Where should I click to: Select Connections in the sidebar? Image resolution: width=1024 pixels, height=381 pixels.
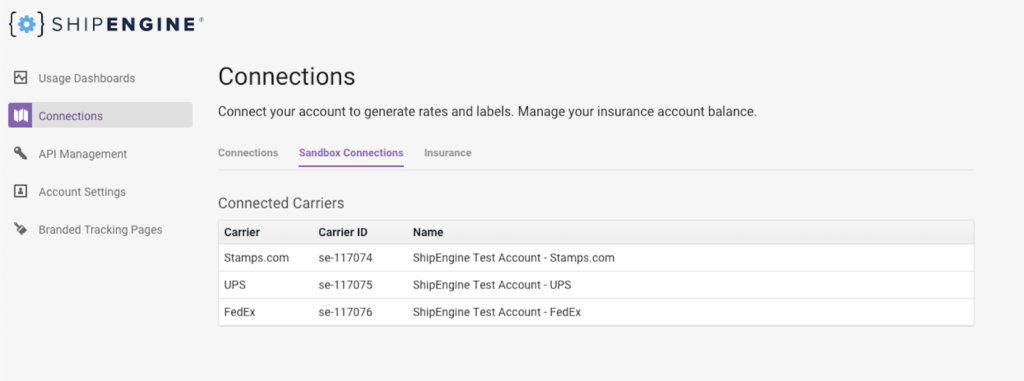(100, 115)
